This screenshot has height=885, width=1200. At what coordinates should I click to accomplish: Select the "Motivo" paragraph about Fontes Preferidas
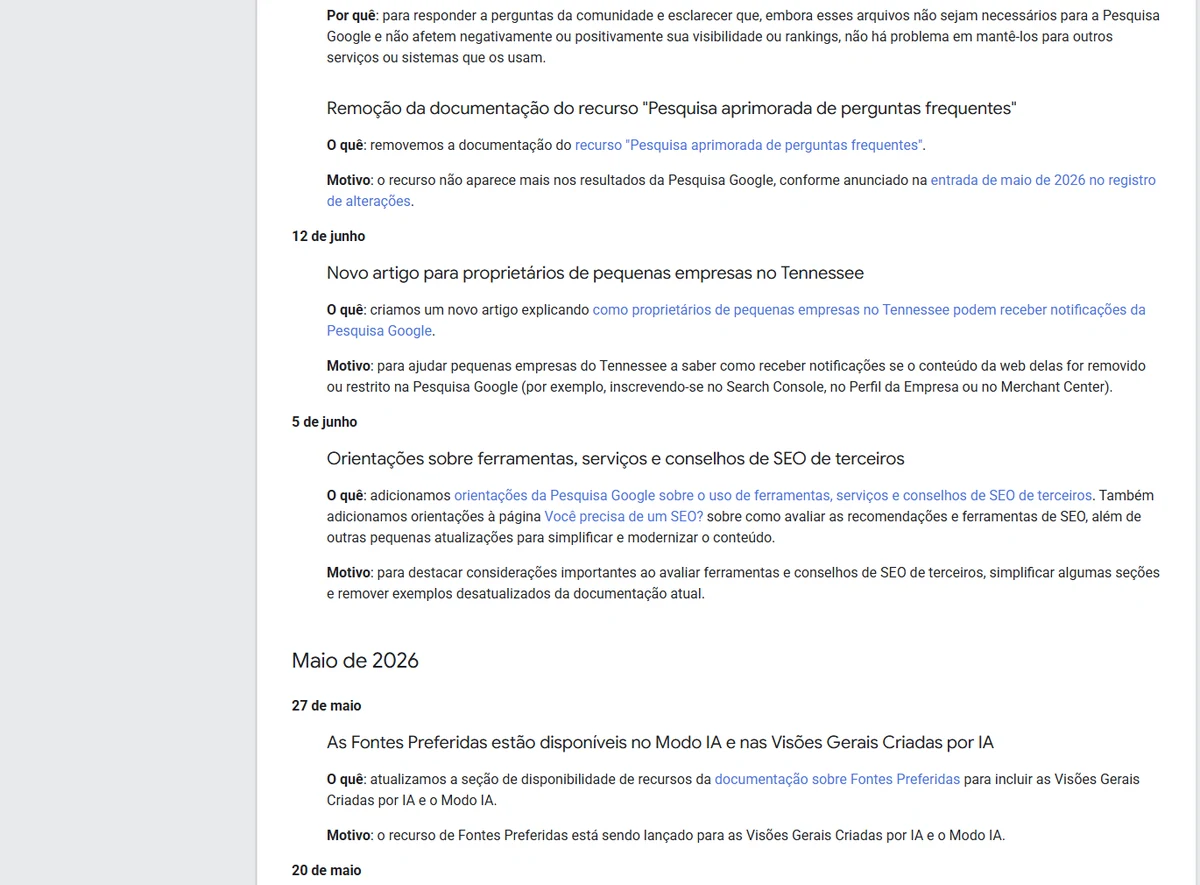tap(666, 835)
